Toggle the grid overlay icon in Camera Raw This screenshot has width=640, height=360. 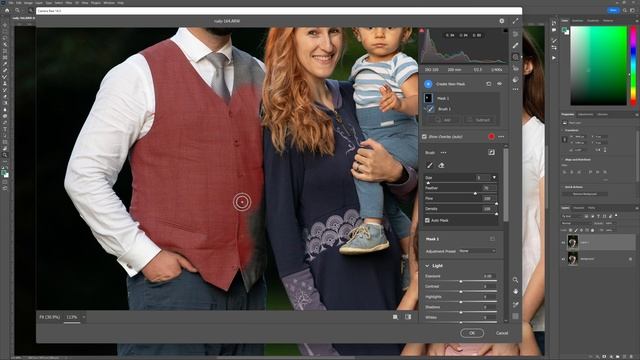516,316
